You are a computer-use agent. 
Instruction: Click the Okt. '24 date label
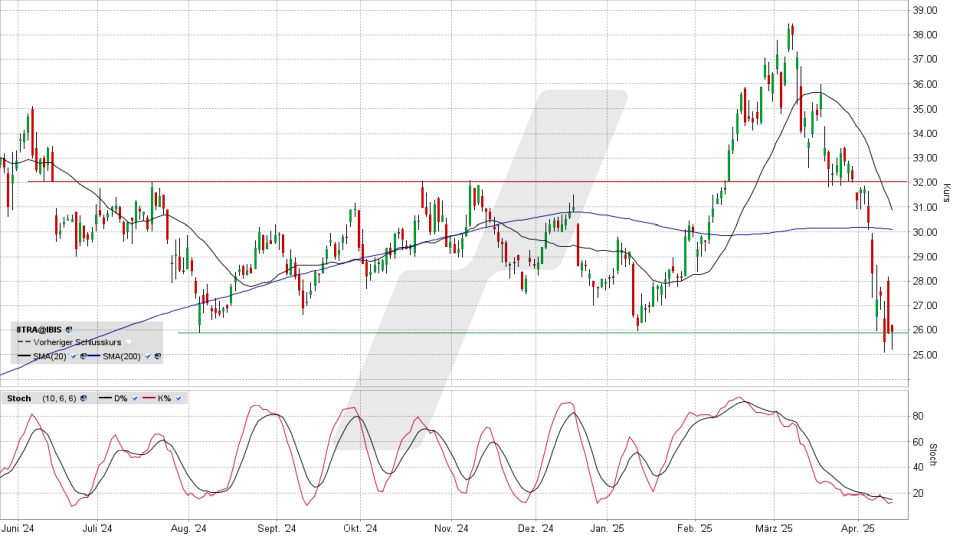click(360, 528)
